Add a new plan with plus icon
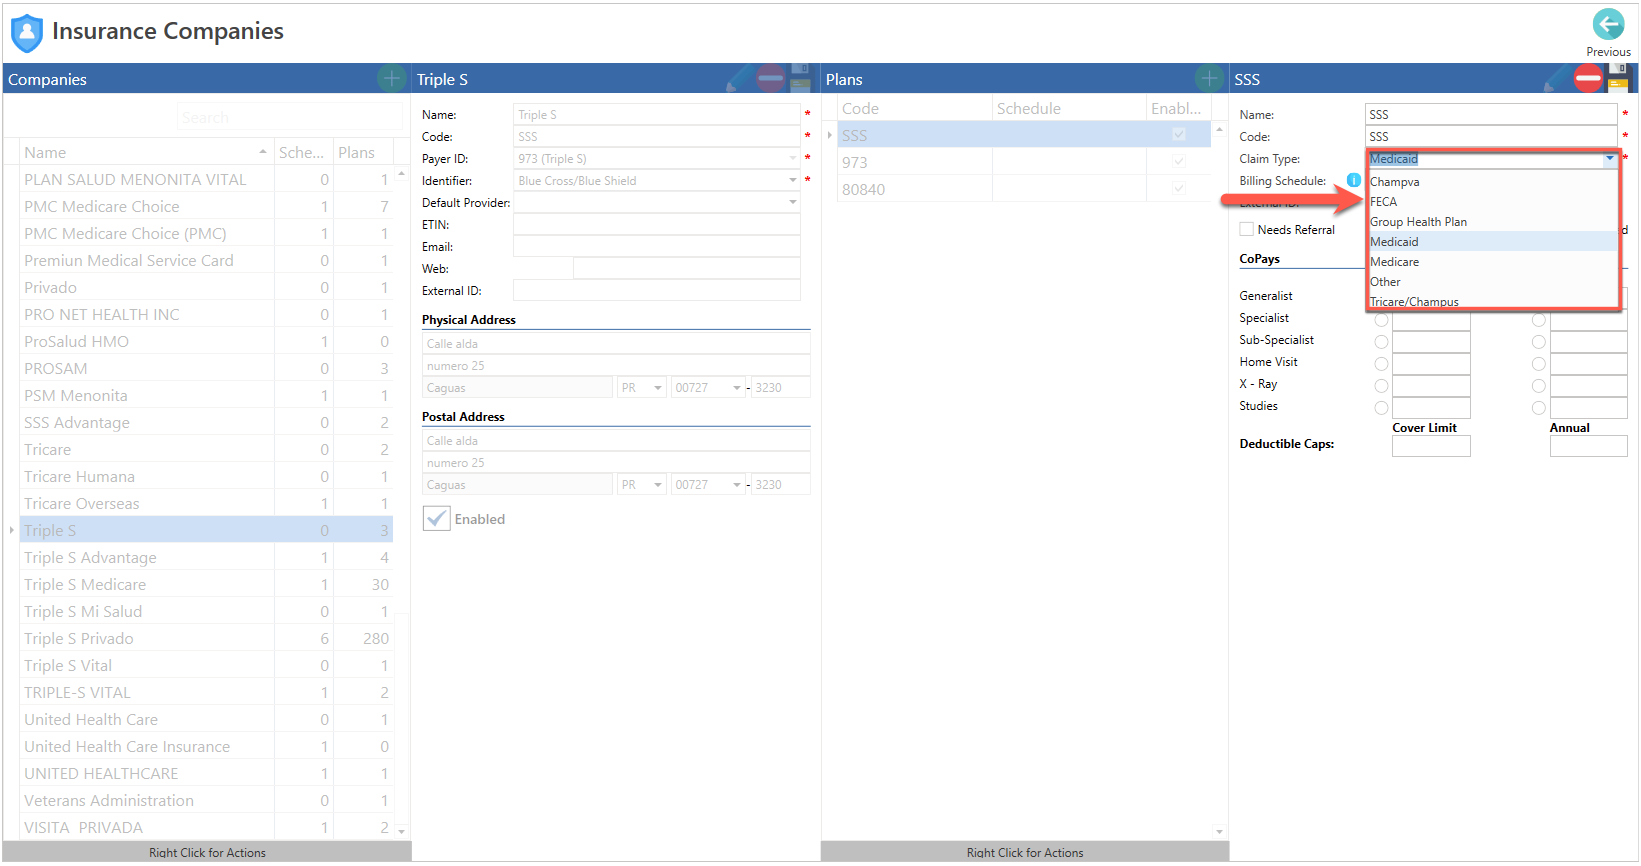Viewport: 1641px width, 866px height. pyautogui.click(x=1209, y=78)
